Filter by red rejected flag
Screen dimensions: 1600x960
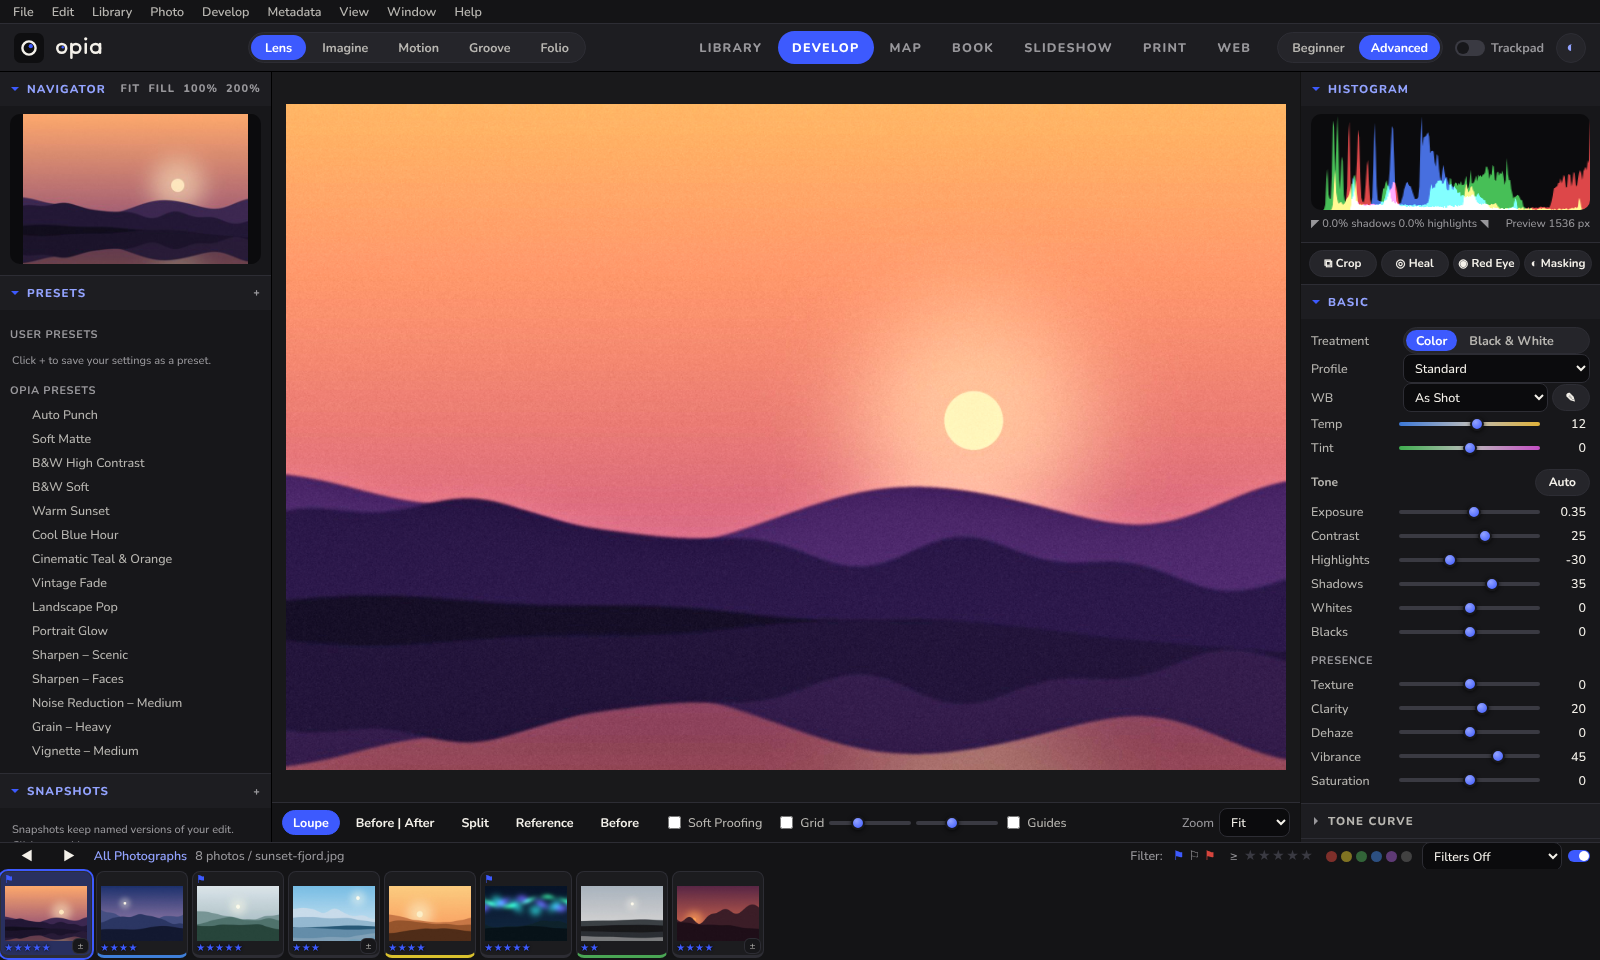[x=1210, y=856]
